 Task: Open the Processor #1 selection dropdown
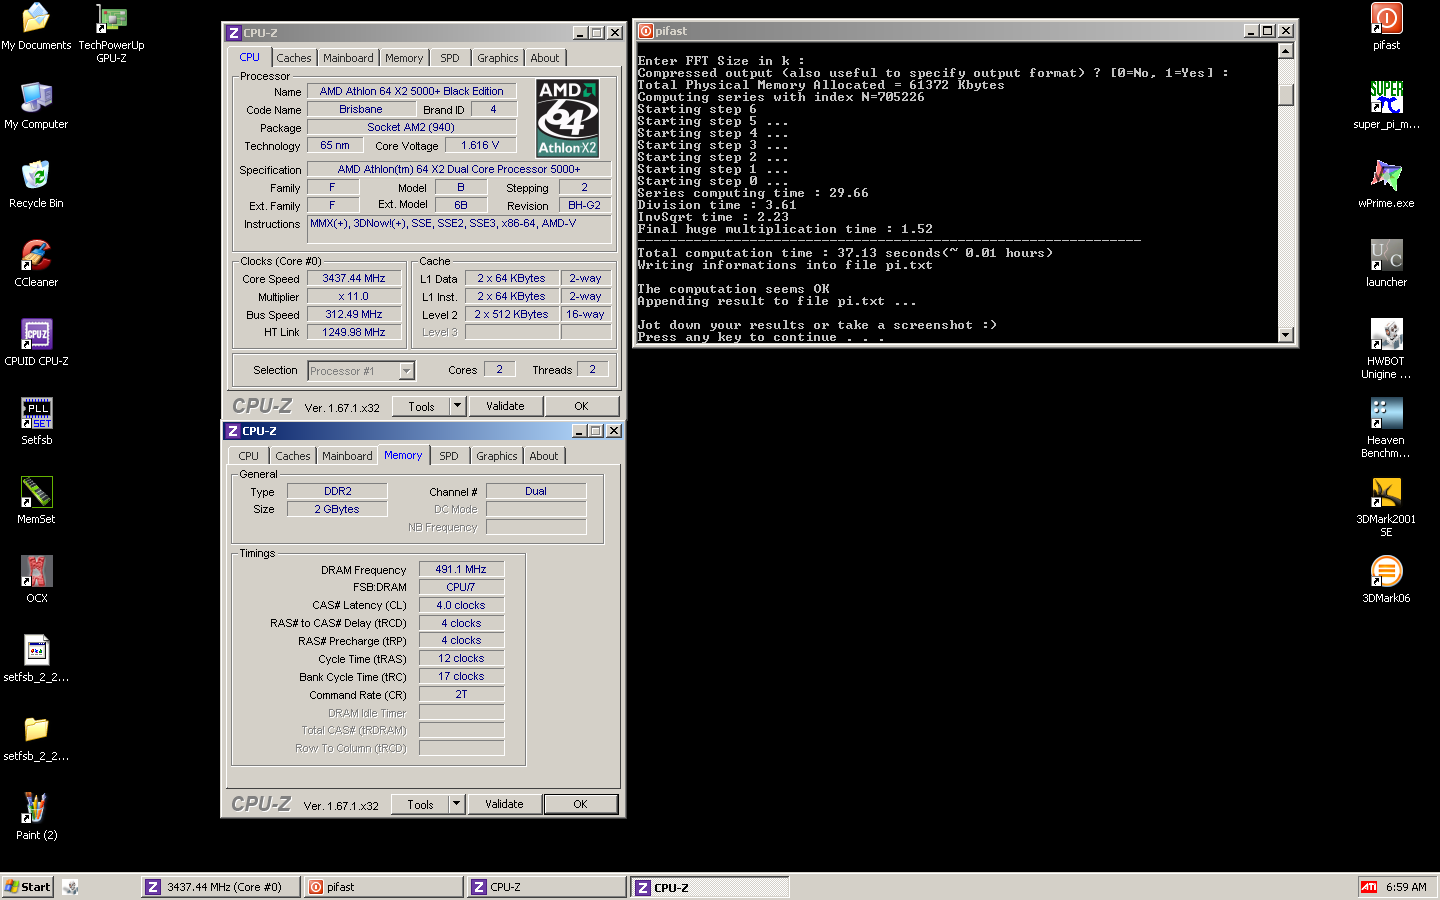[407, 371]
